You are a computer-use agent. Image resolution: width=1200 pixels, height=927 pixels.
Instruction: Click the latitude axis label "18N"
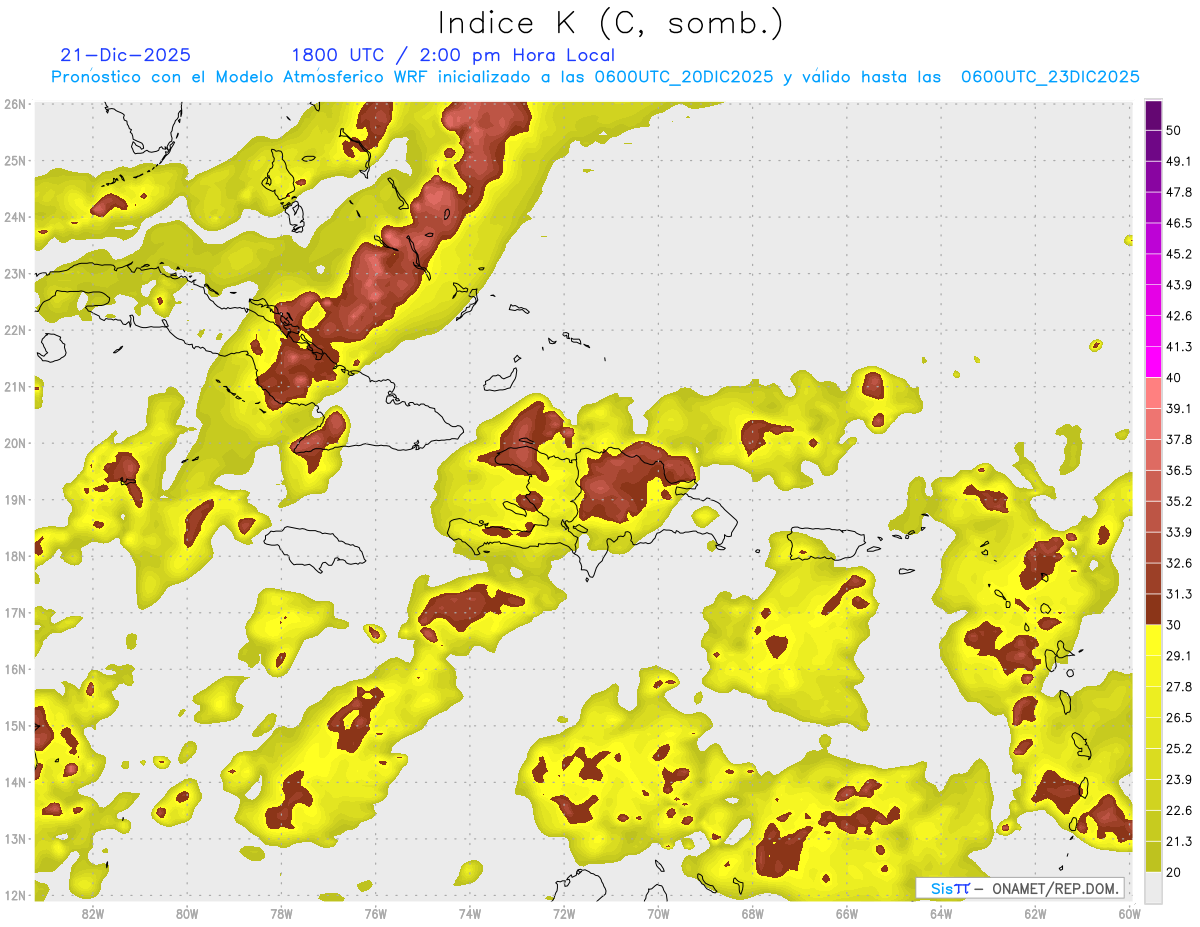point(15,556)
